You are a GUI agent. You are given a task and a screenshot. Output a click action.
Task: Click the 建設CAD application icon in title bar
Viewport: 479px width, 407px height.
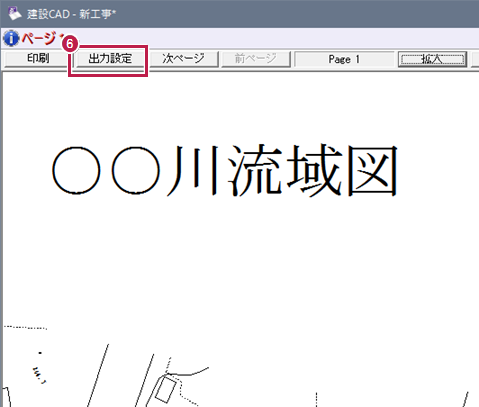(14, 13)
